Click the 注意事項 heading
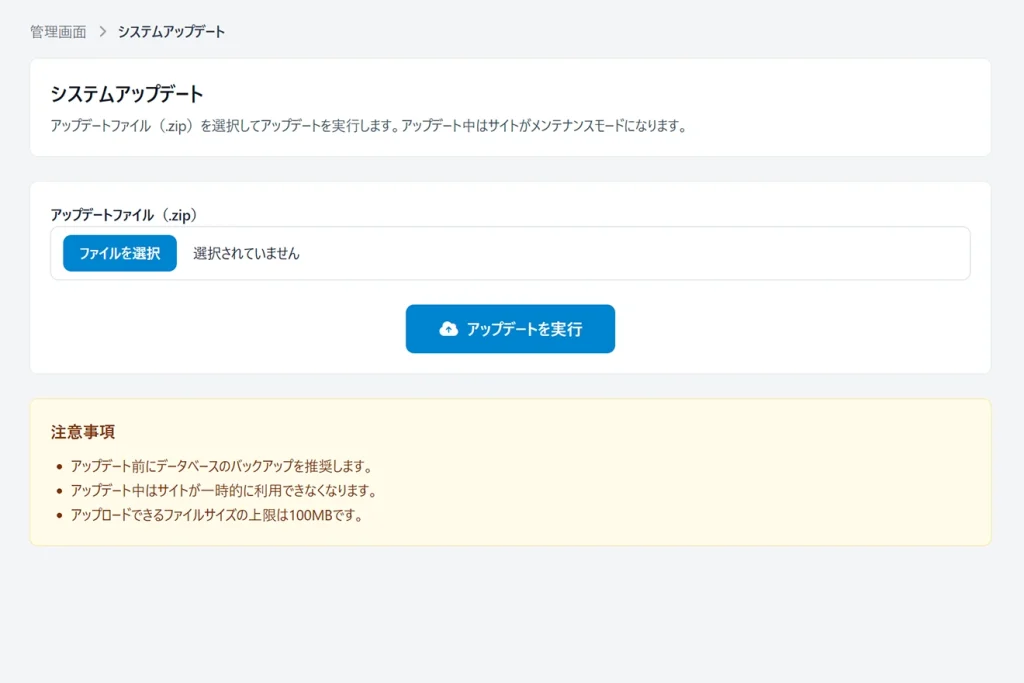This screenshot has width=1024, height=683. [x=83, y=432]
